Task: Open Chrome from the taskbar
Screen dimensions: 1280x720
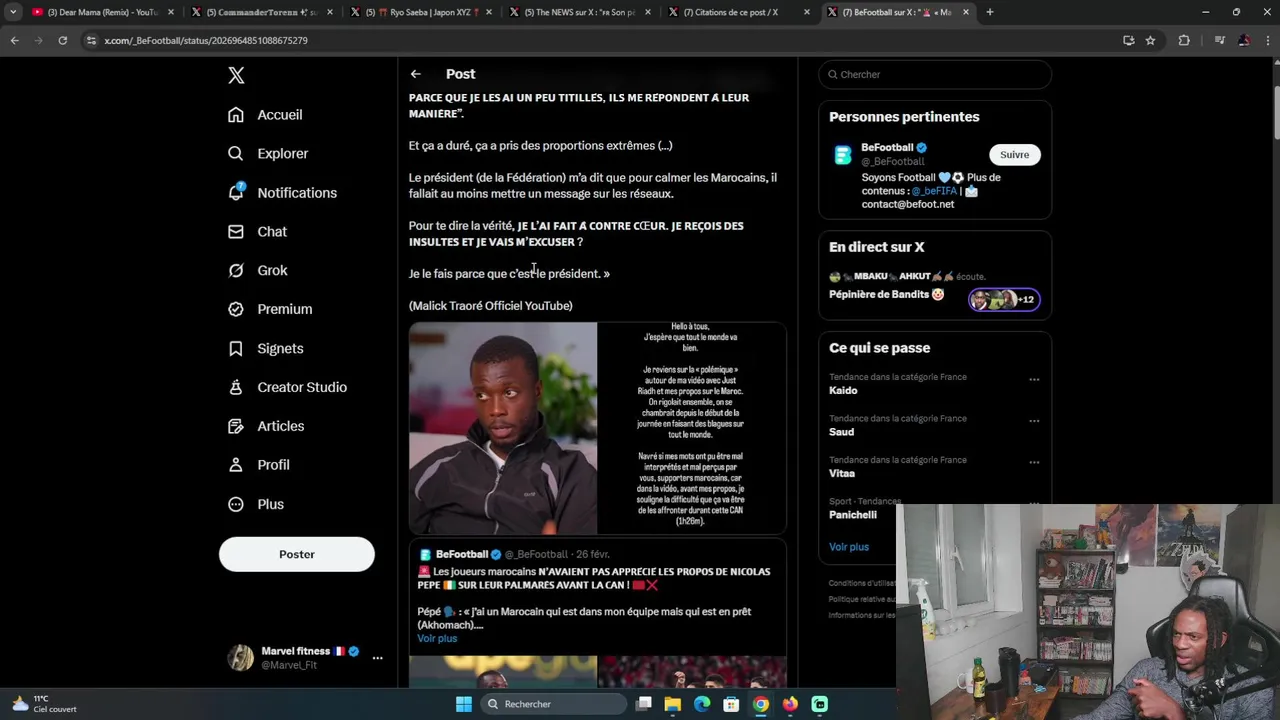Action: 761,704
